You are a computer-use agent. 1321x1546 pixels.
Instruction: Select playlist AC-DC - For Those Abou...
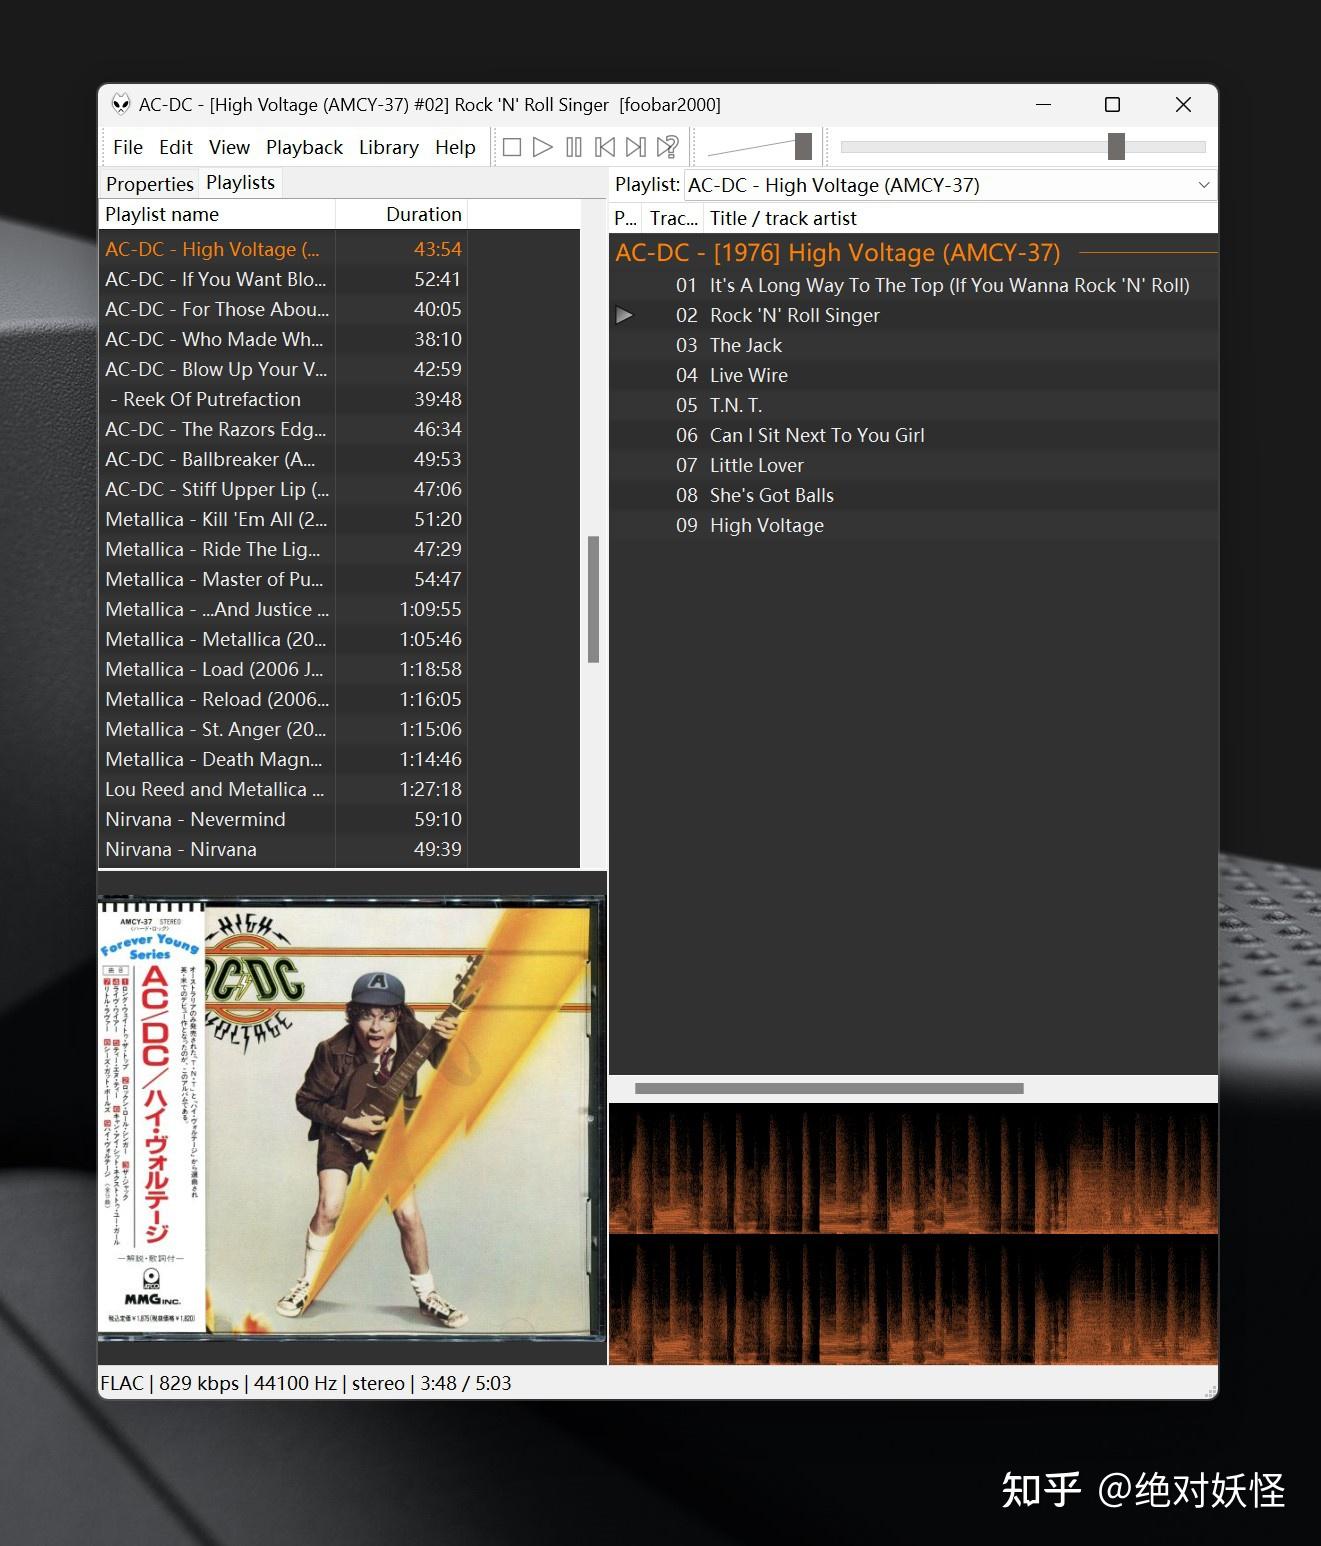(339, 309)
